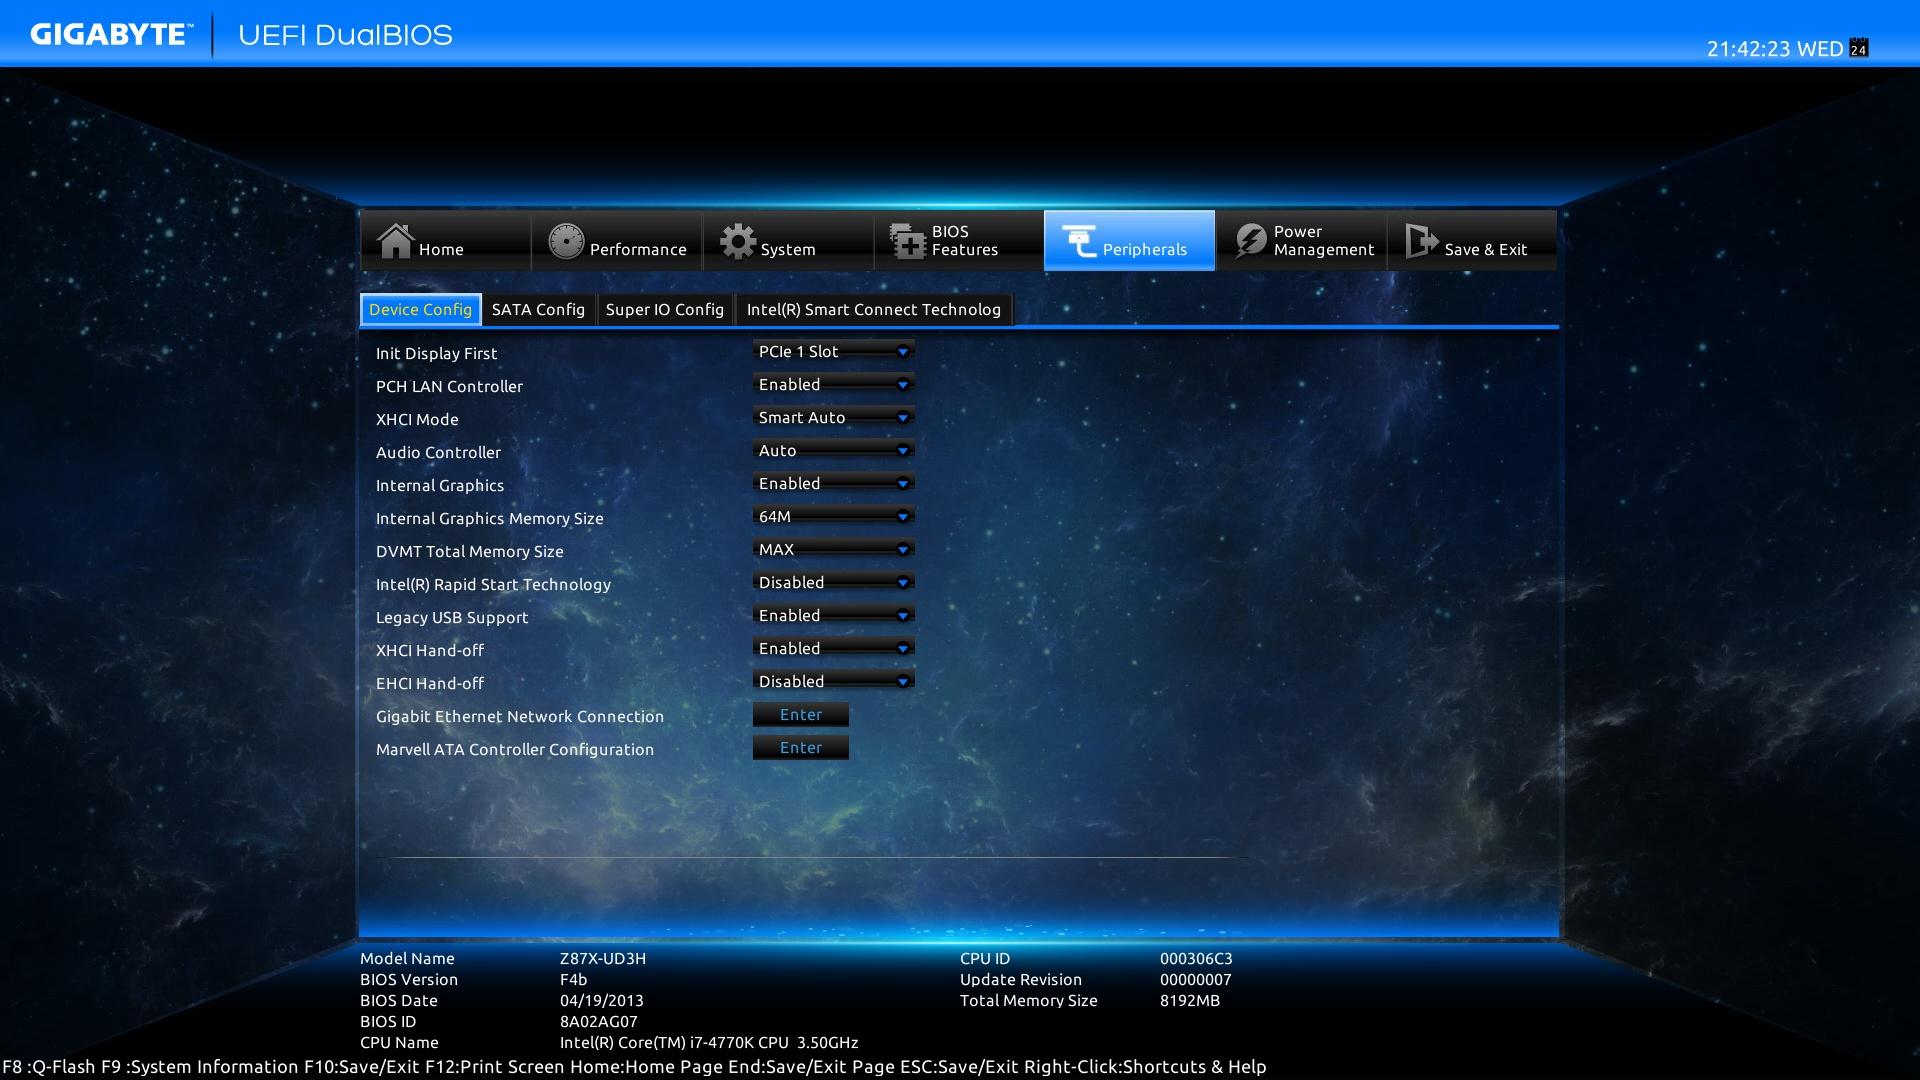Image resolution: width=1920 pixels, height=1080 pixels.
Task: Select the Legacy USB Support label
Action: (x=452, y=617)
